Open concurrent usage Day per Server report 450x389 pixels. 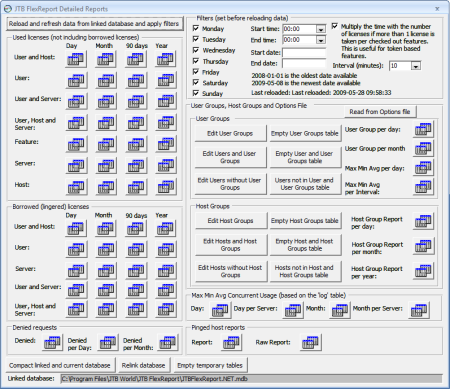(x=293, y=310)
